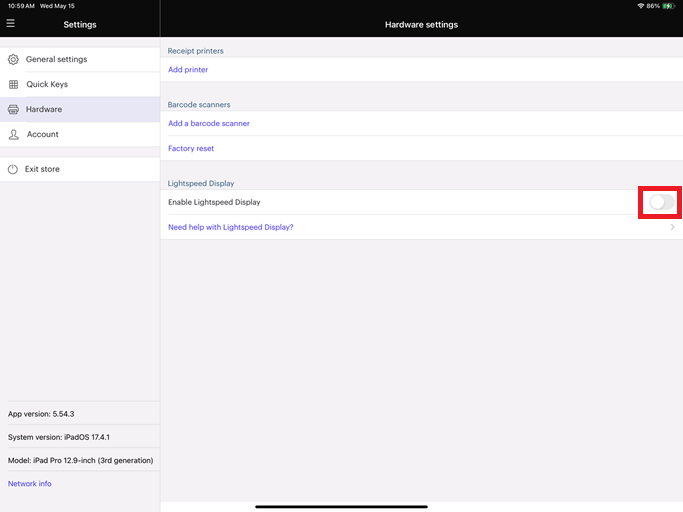The image size is (683, 512).
Task: Click System version: iPadOS 17.4.1 text
Action: click(x=59, y=437)
